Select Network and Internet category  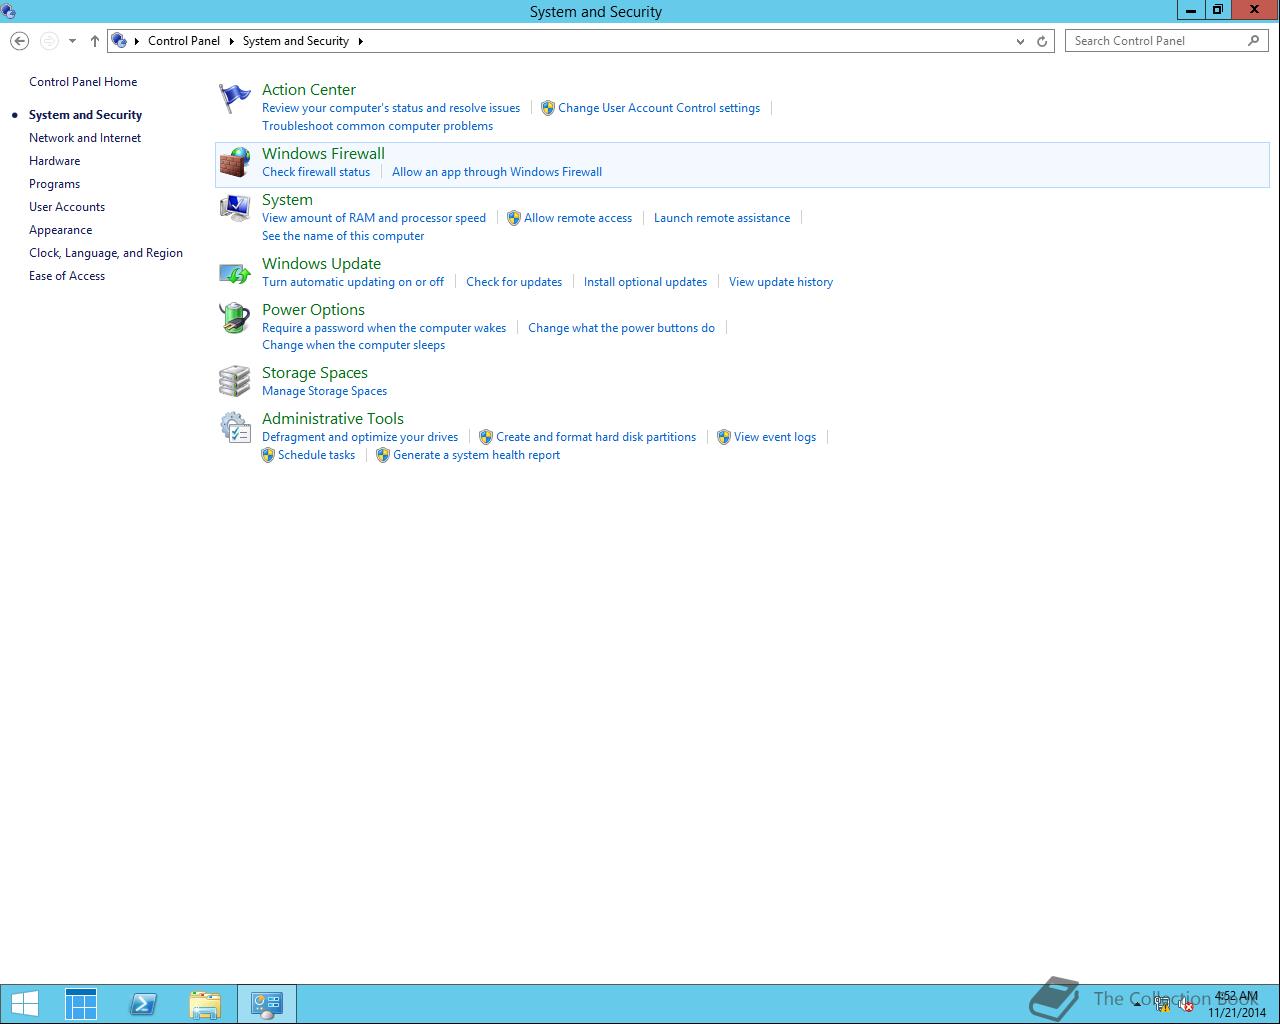pos(85,138)
